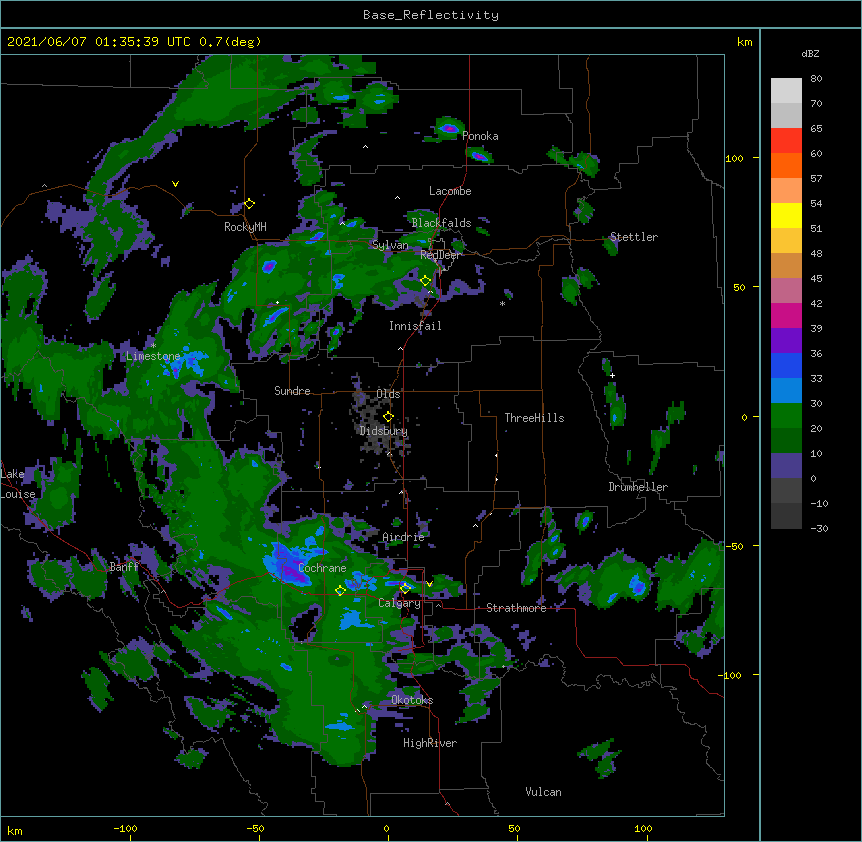Click the 100 tick on the right axis
The height and width of the screenshot is (842, 862).
(x=734, y=158)
